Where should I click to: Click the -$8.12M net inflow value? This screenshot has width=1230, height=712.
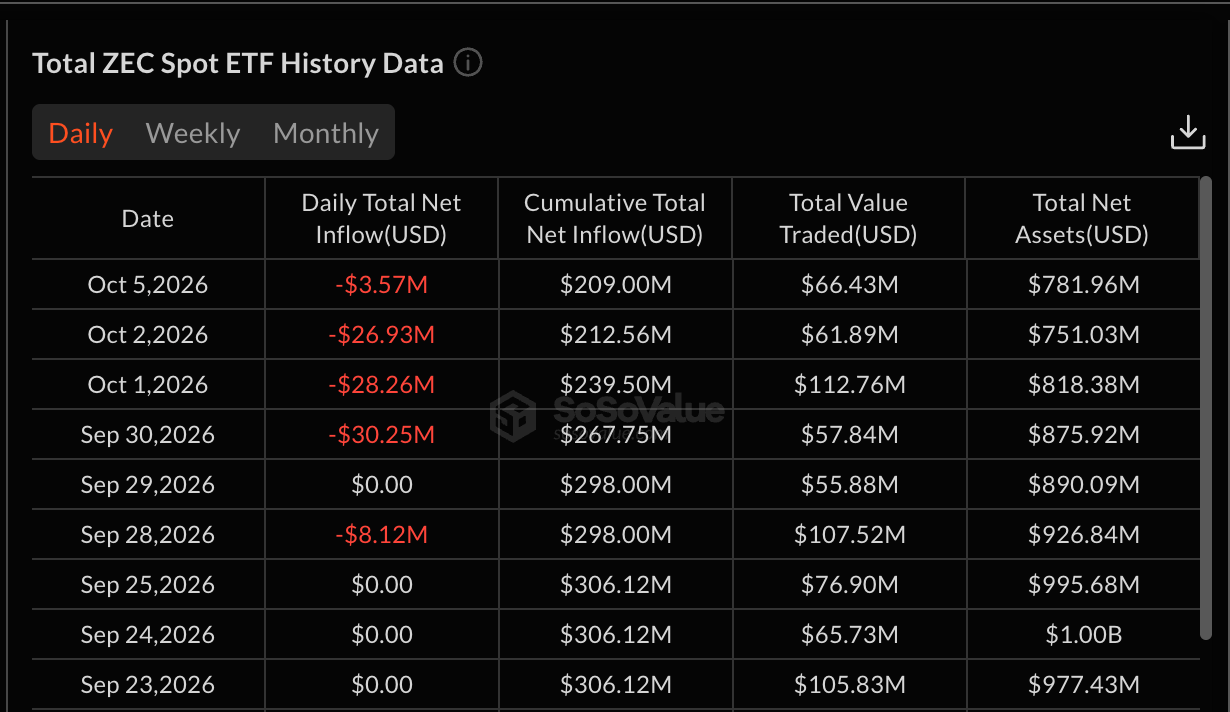click(381, 535)
